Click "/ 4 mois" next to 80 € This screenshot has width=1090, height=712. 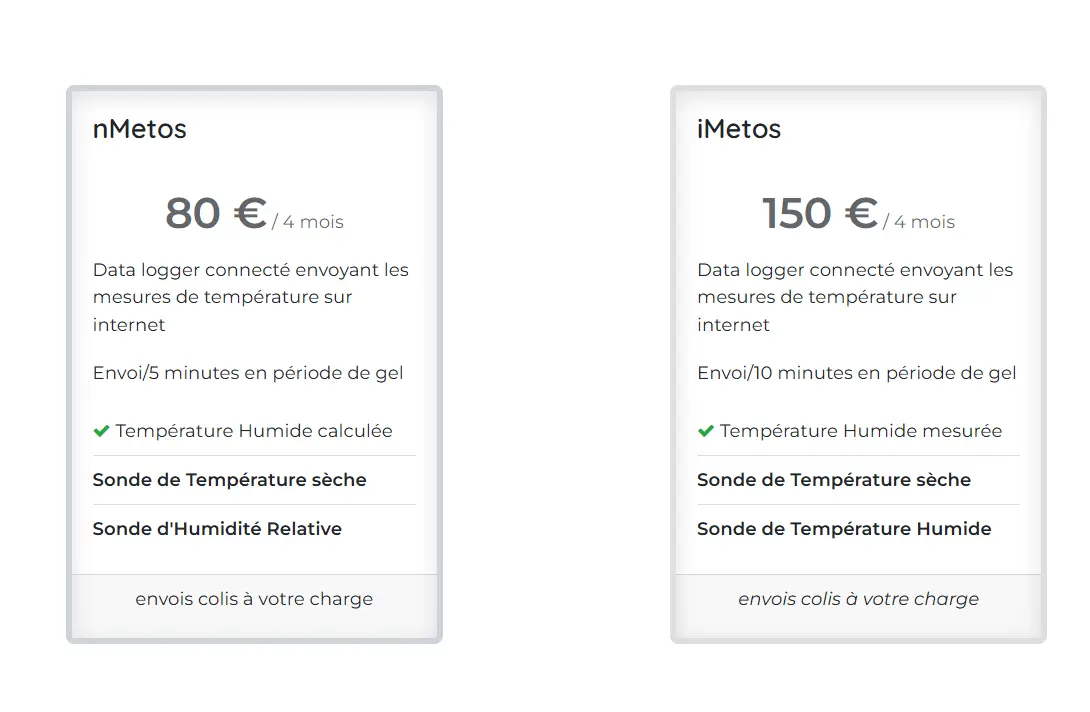[x=308, y=222]
